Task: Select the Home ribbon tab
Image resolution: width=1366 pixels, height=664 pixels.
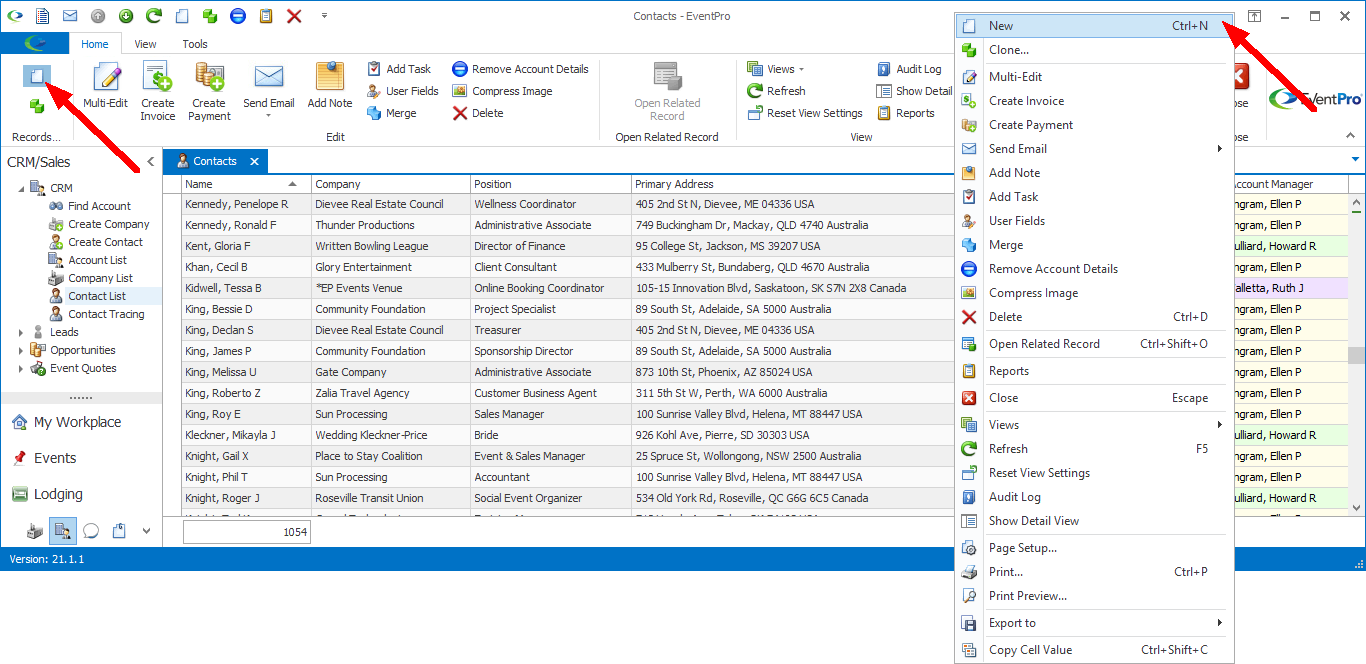Action: (95, 44)
